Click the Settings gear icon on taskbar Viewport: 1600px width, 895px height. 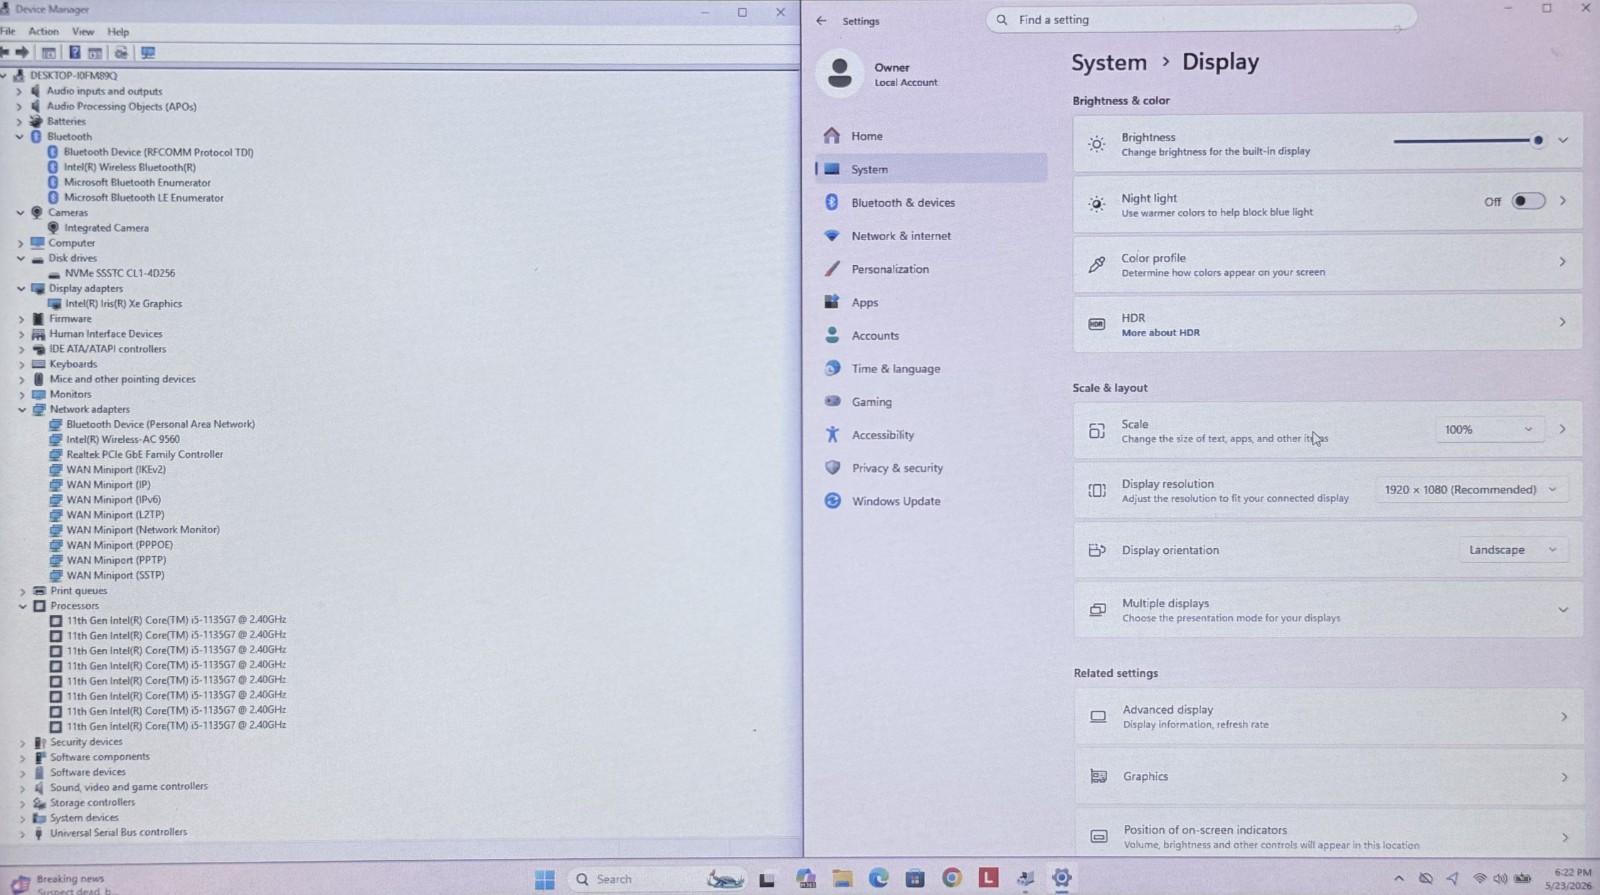(1062, 878)
